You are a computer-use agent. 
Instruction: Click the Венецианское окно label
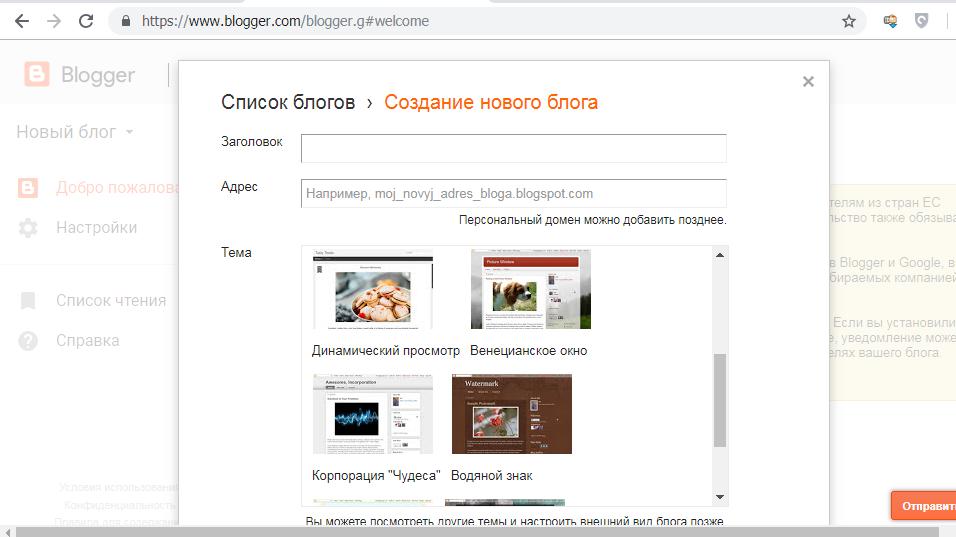click(529, 351)
